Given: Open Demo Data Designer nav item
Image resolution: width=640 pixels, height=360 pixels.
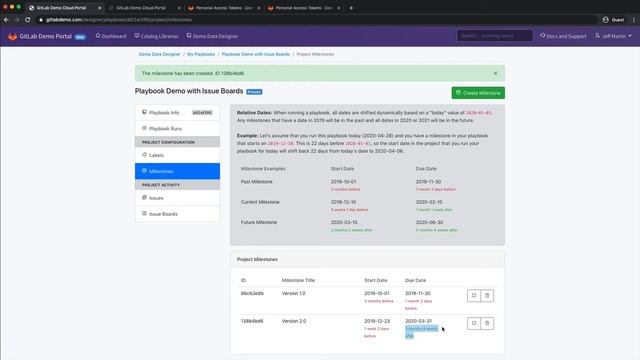Looking at the screenshot, I should click(212, 36).
